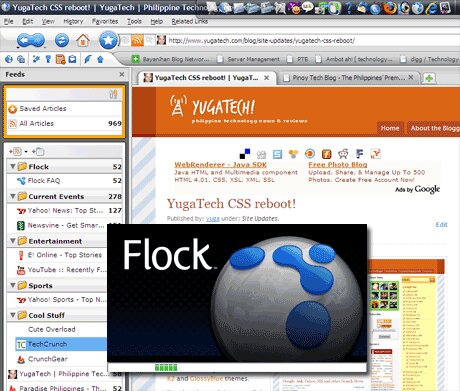Collapse the Current Events folder

[13, 196]
